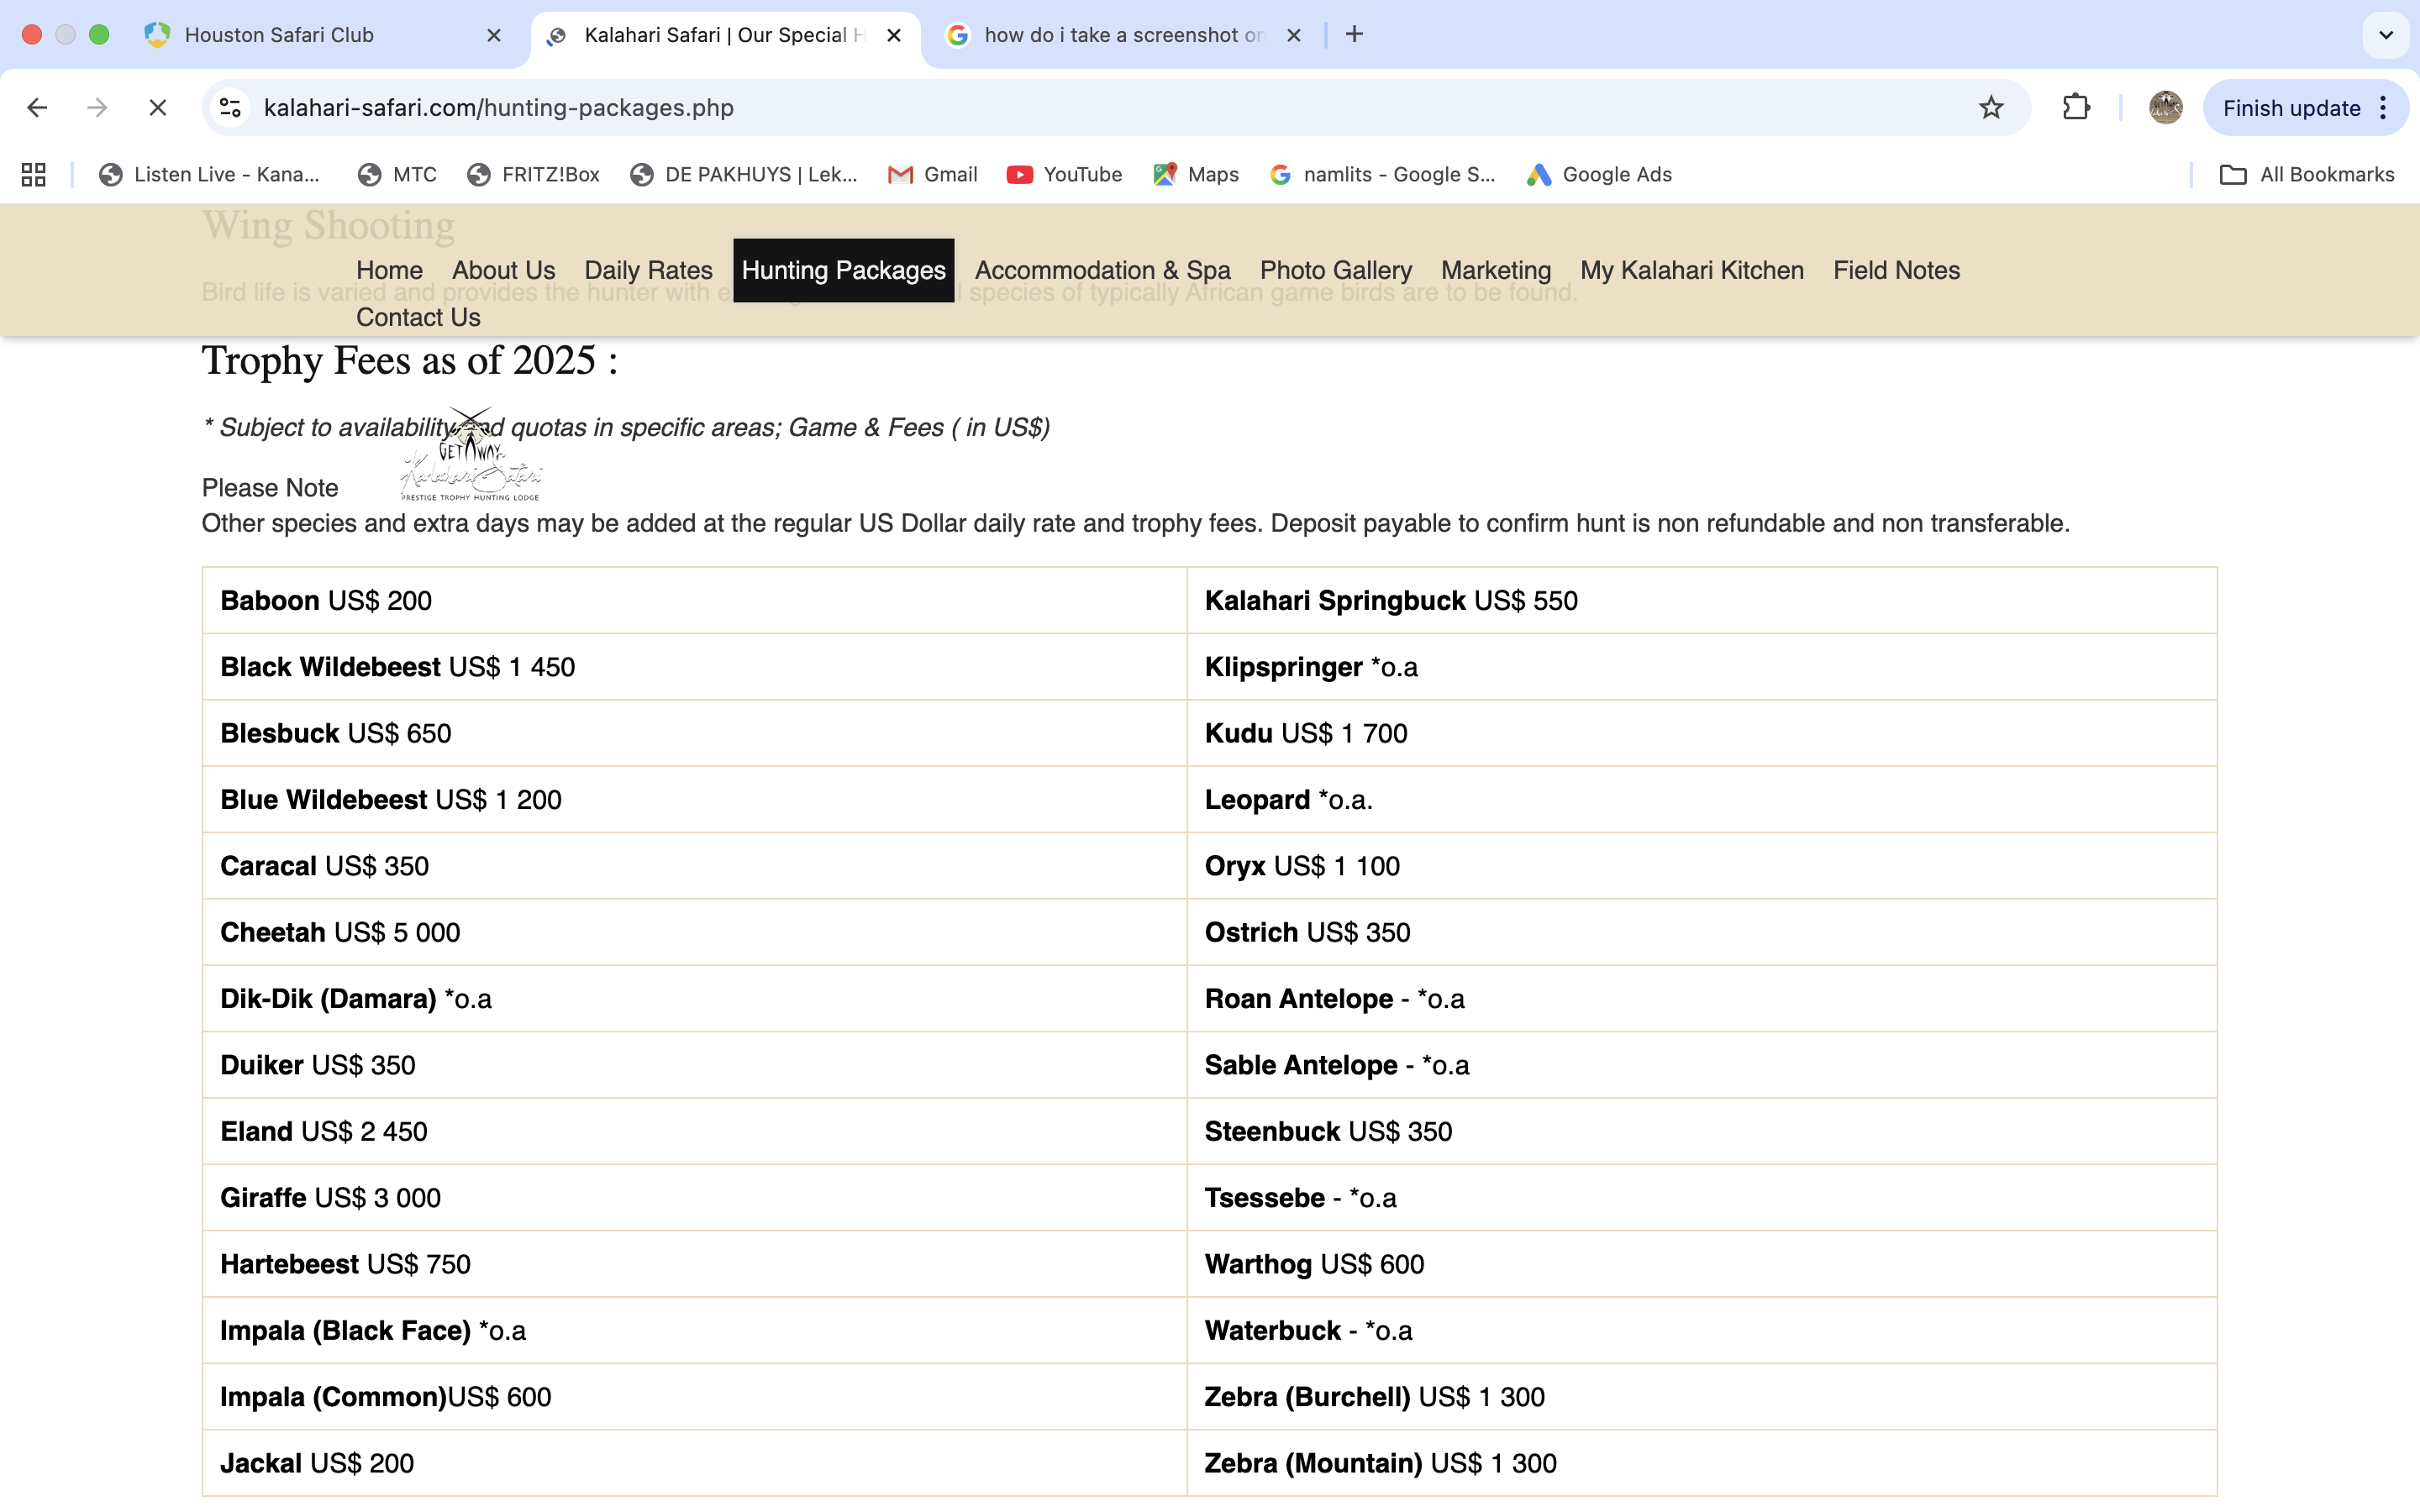Open site information icon in address bar
Viewport: 2420px width, 1512px height.
coord(231,108)
